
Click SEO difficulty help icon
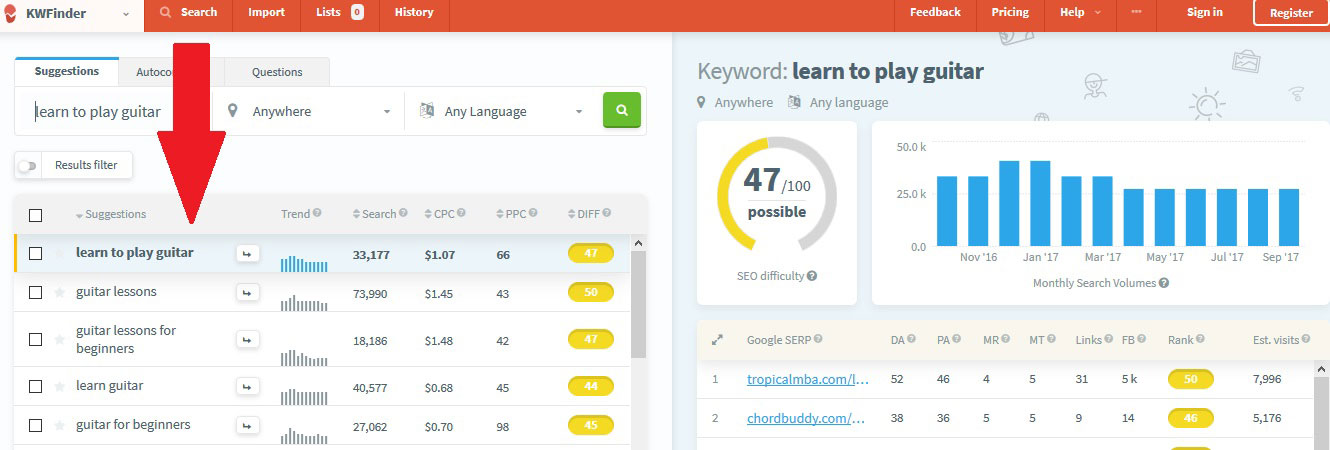(812, 276)
